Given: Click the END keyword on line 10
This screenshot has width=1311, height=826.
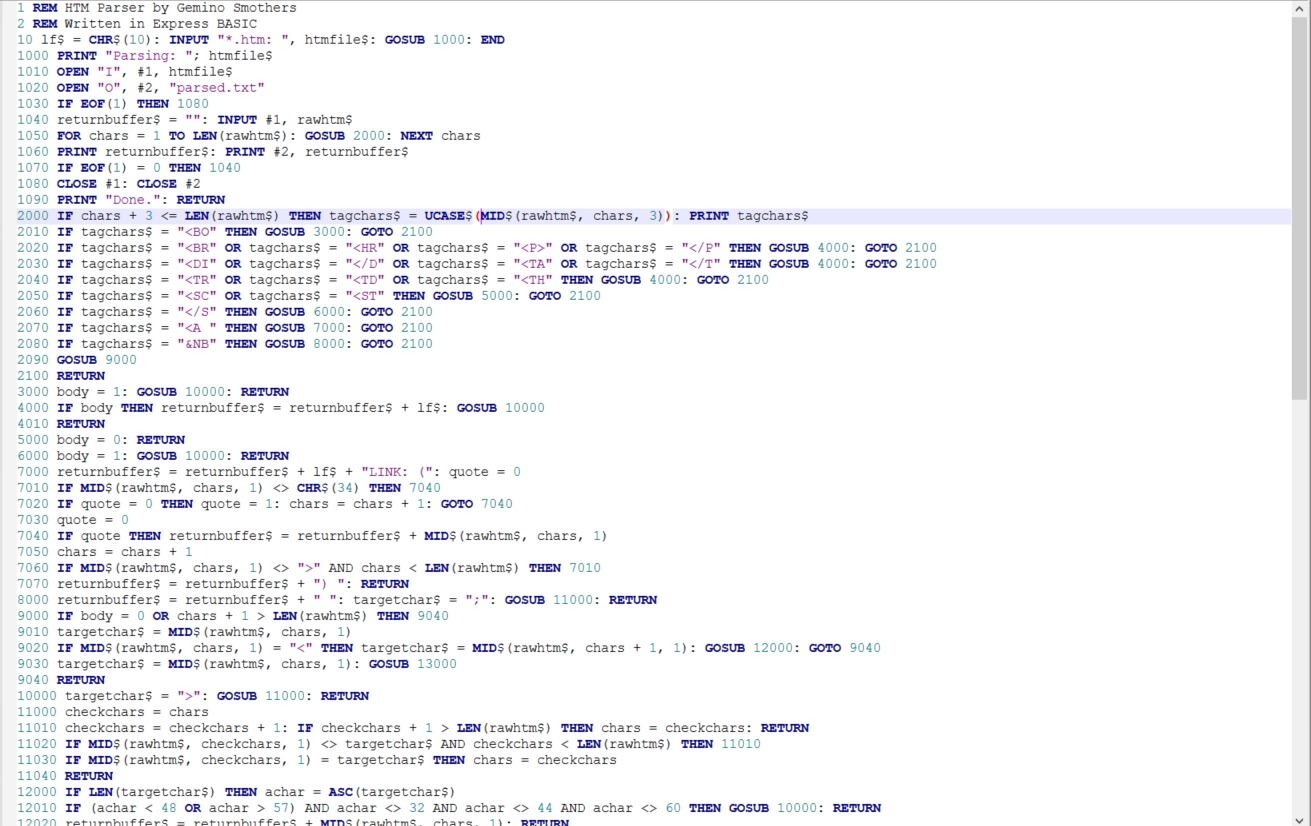Looking at the screenshot, I should pos(492,40).
